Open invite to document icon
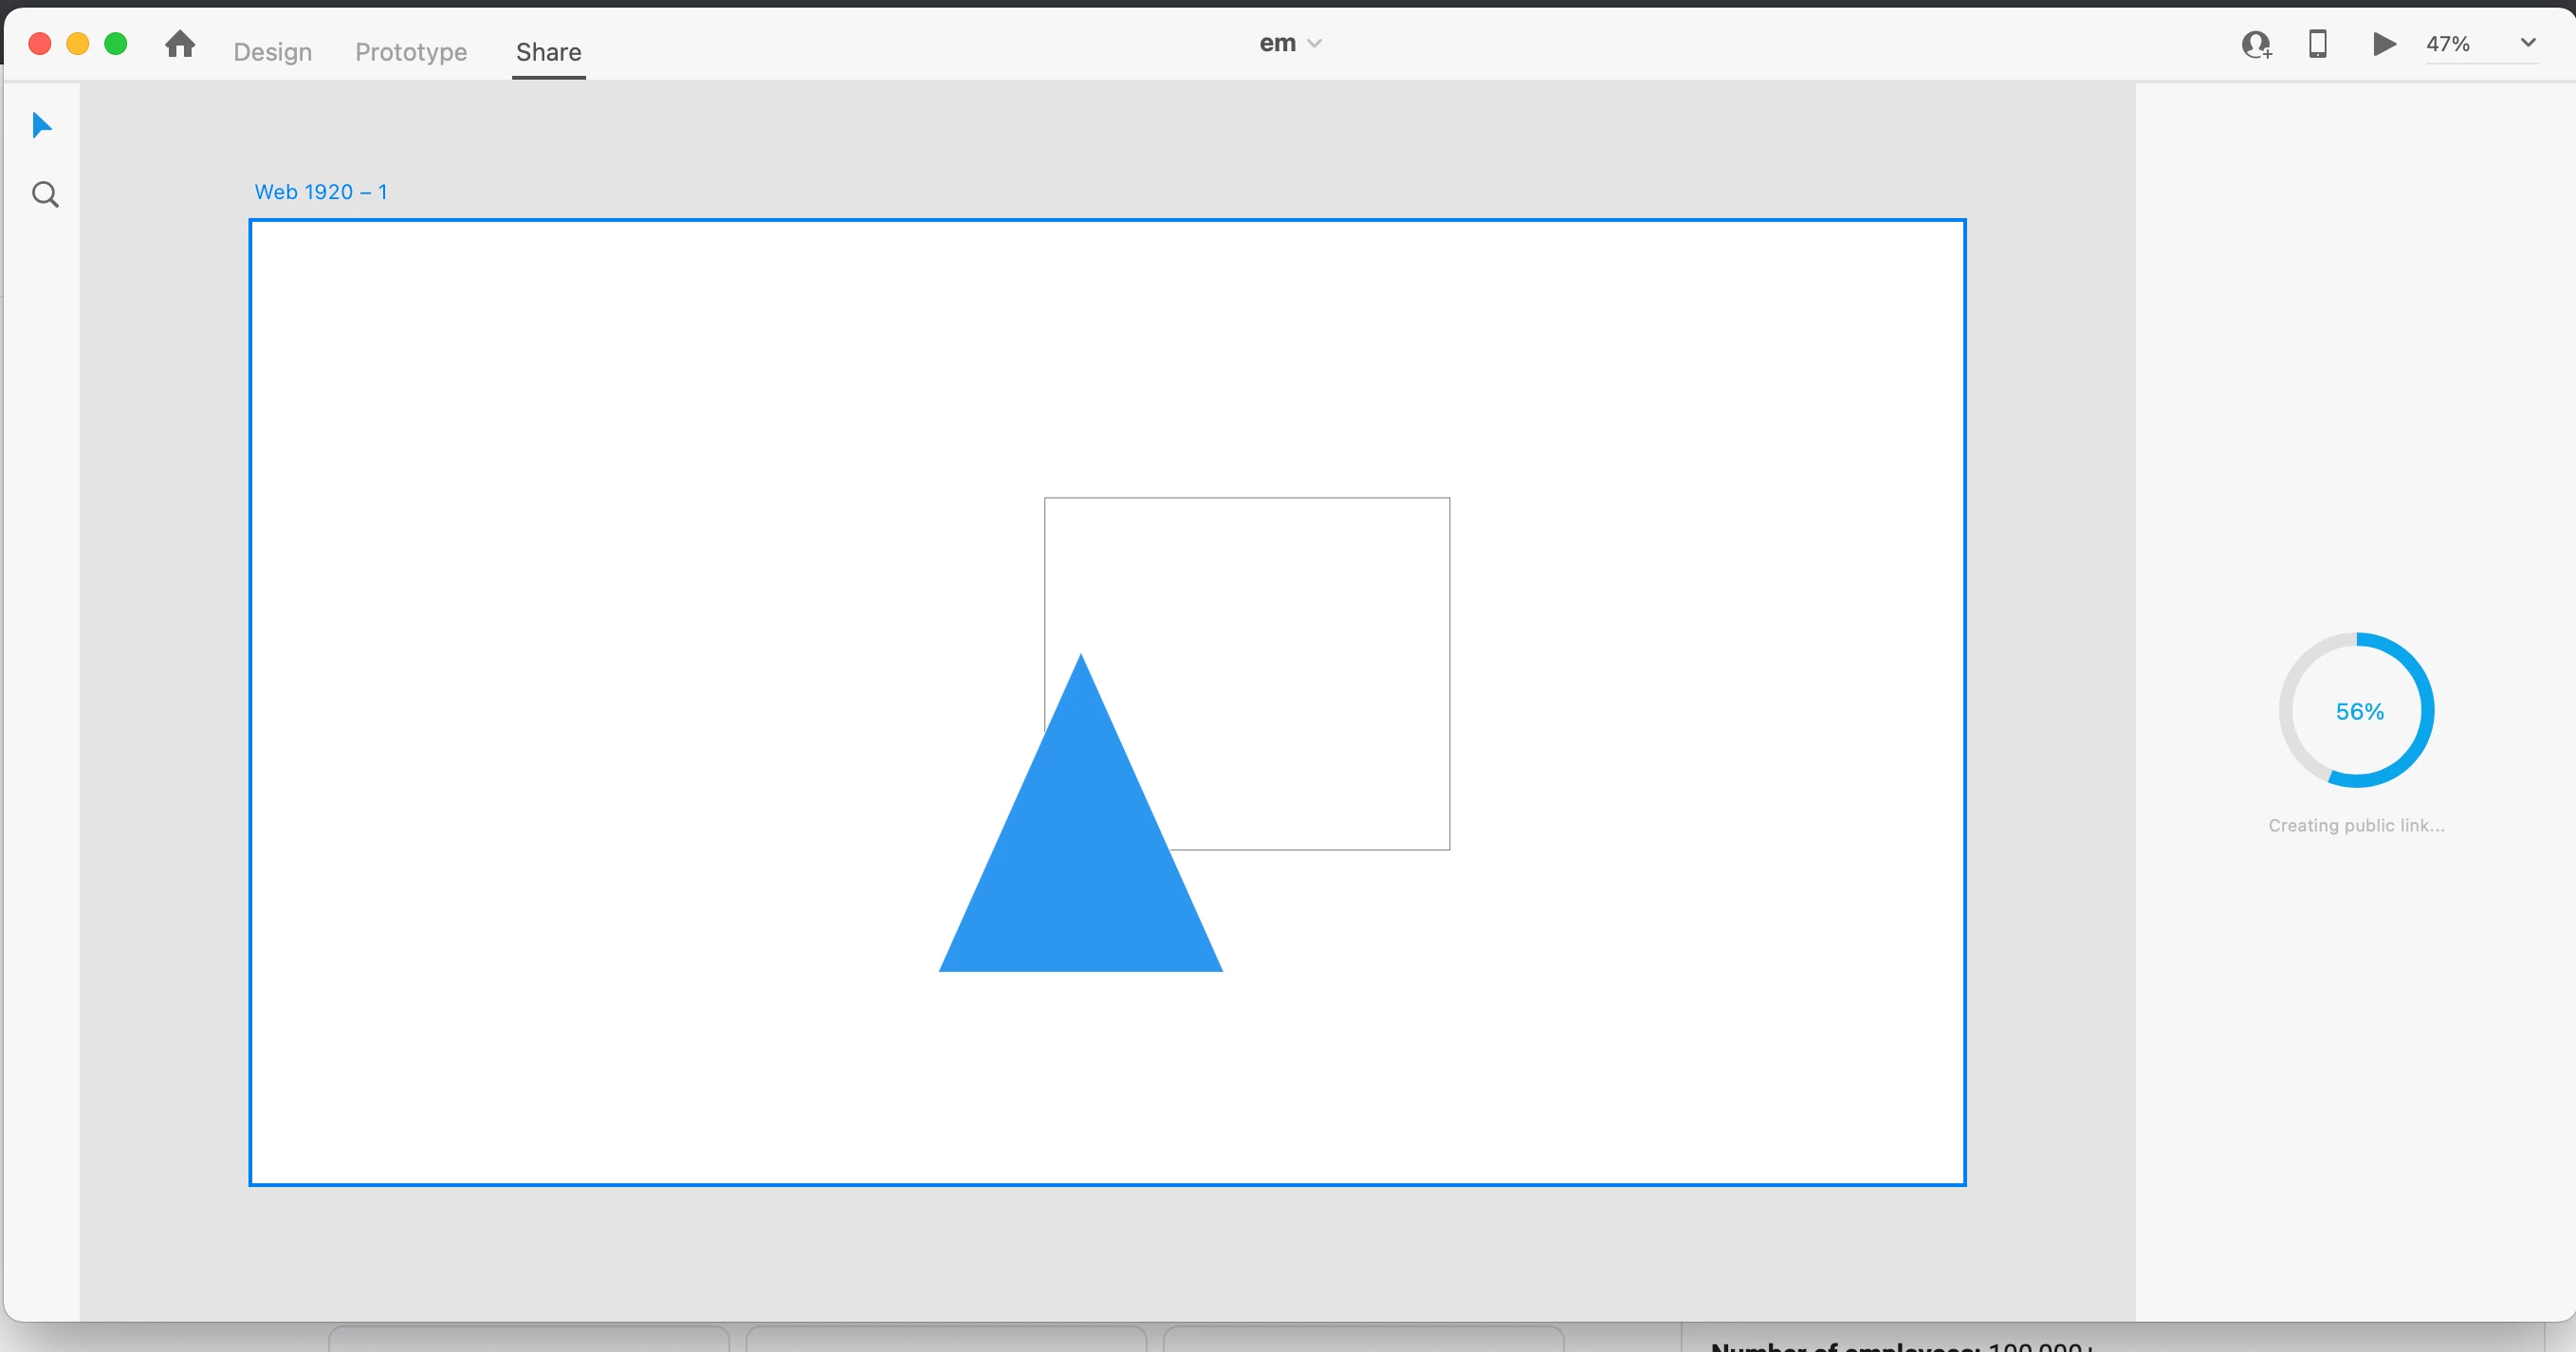 click(x=2256, y=45)
